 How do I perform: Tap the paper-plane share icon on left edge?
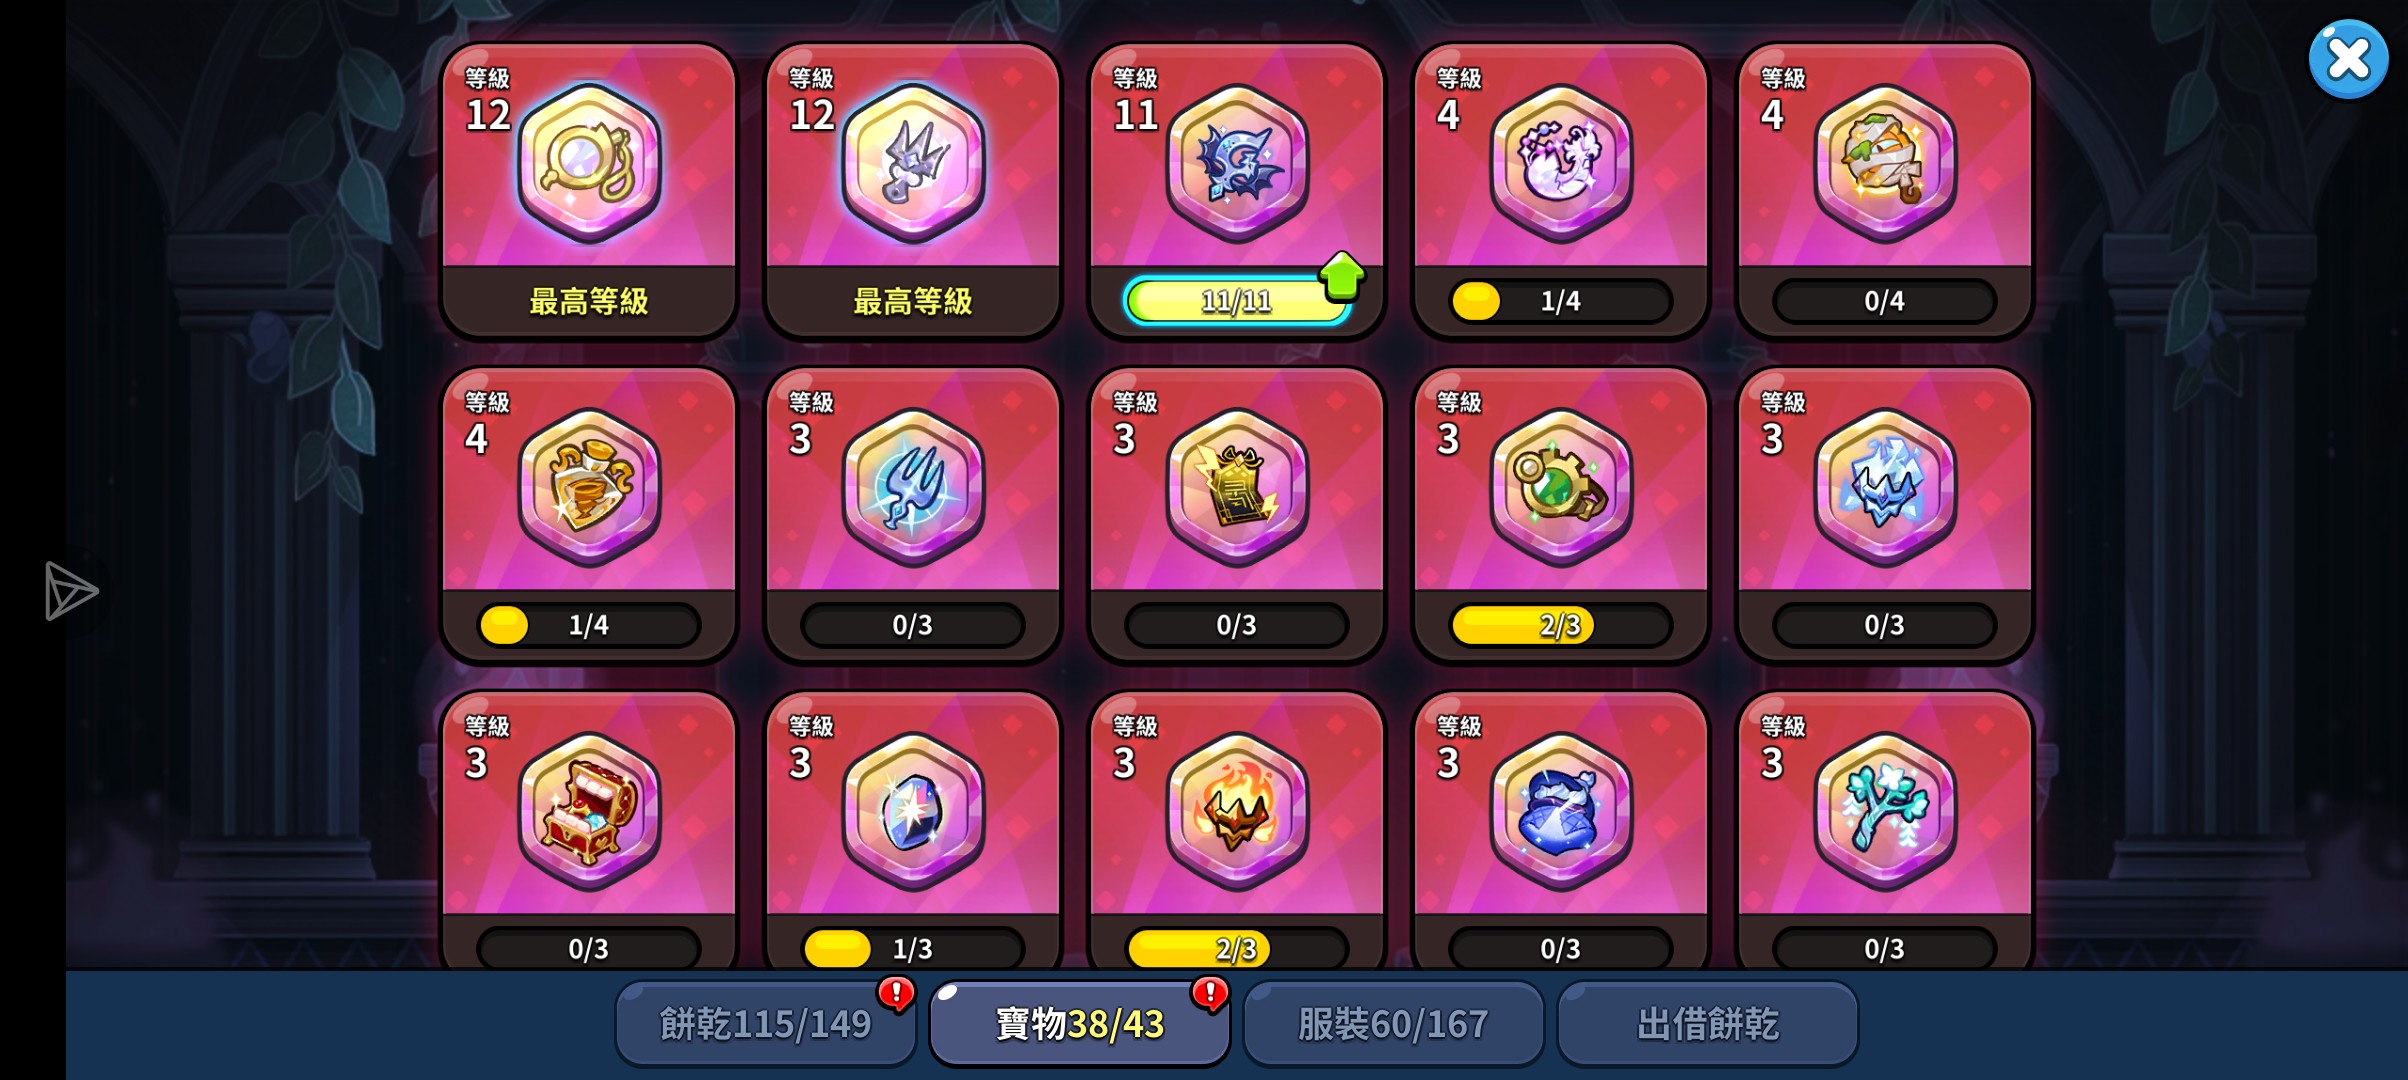click(71, 591)
